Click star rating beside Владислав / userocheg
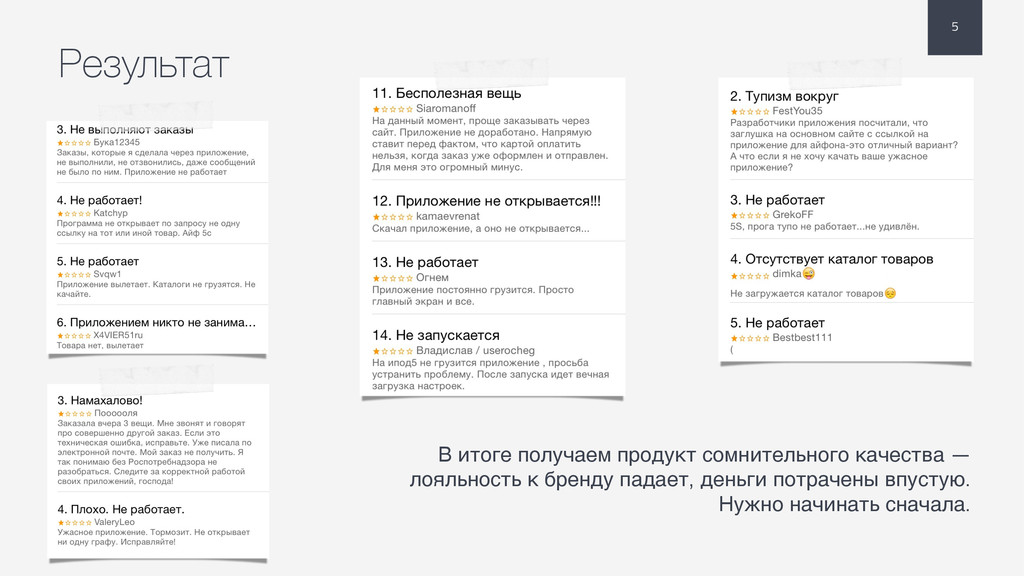Screen dimensions: 1024x576 (392, 351)
